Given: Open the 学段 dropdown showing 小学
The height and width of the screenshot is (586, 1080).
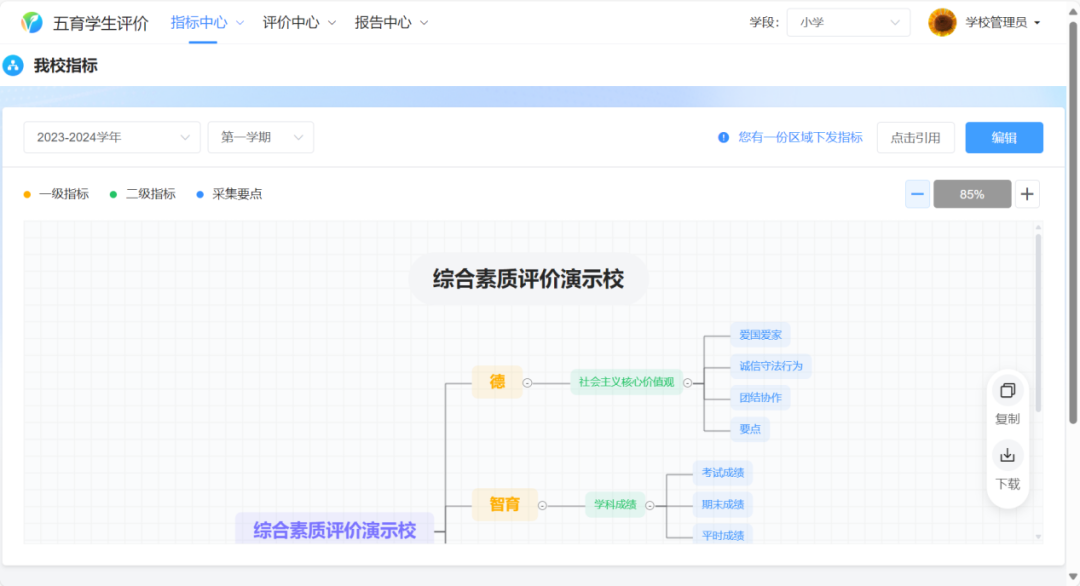Looking at the screenshot, I should (848, 21).
